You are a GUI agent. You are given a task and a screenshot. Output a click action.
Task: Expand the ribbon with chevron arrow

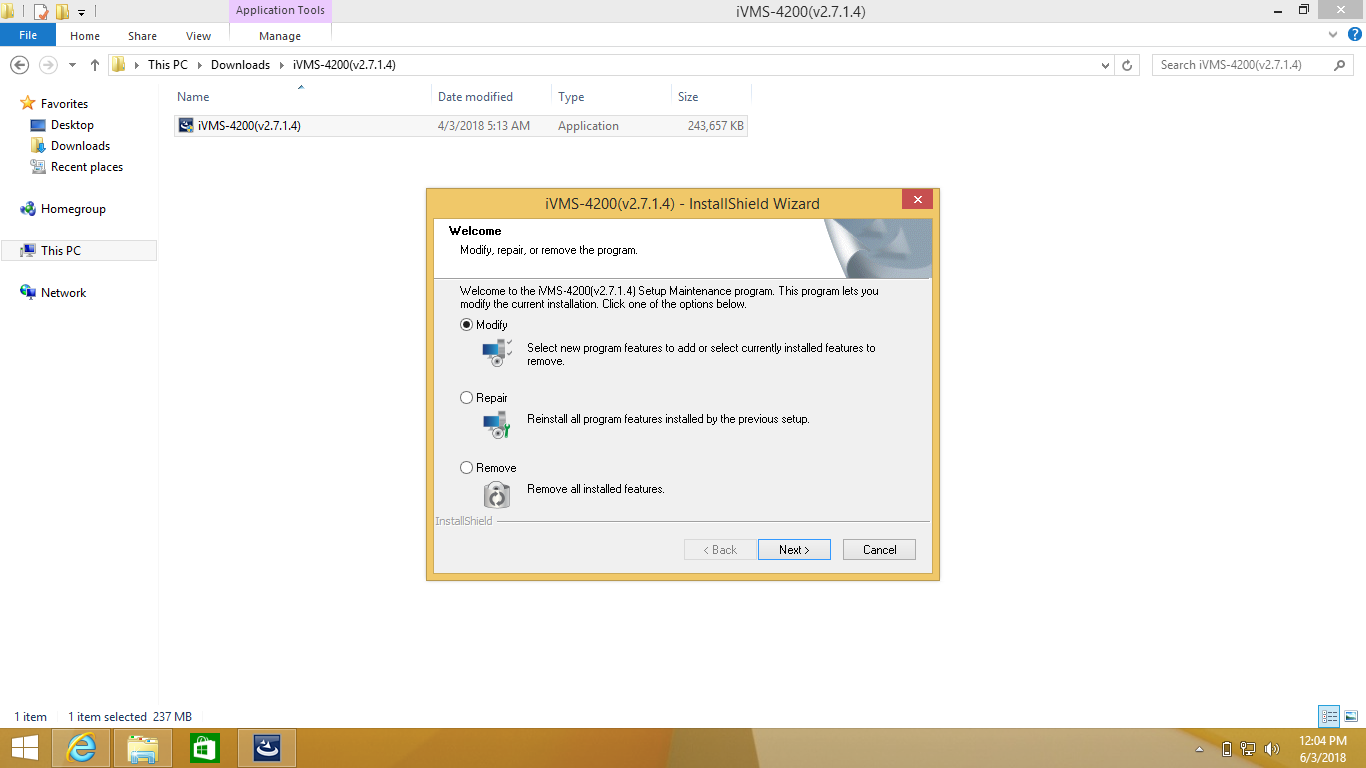(x=1332, y=35)
